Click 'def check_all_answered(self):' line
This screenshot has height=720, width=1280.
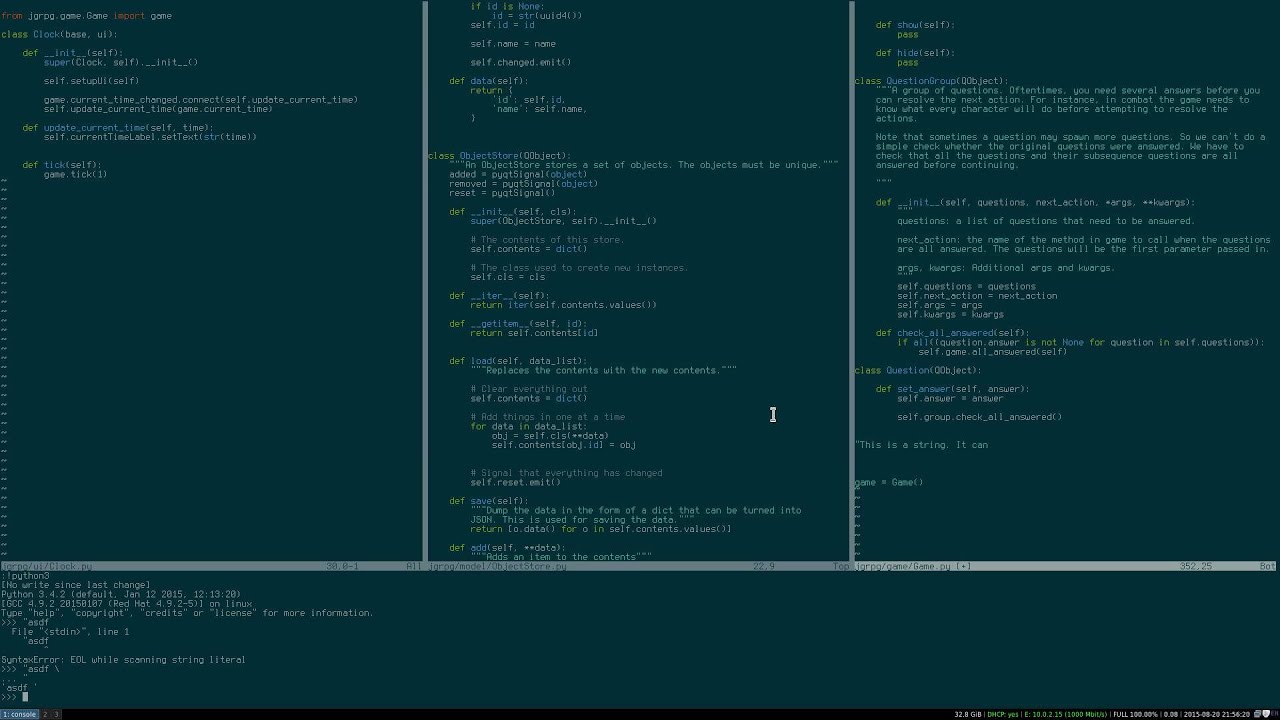point(952,333)
